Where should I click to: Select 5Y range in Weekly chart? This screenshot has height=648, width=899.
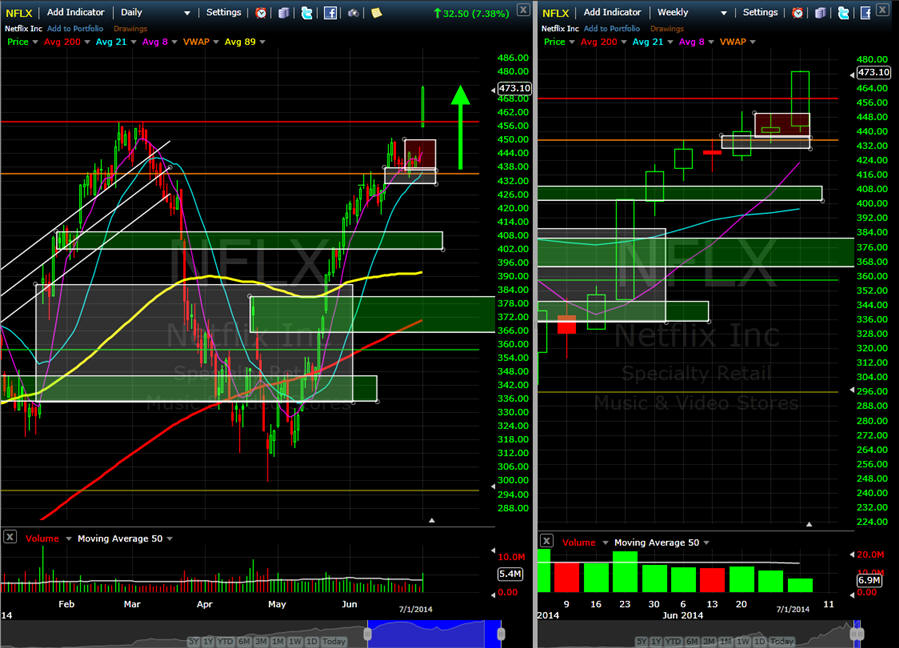[642, 641]
